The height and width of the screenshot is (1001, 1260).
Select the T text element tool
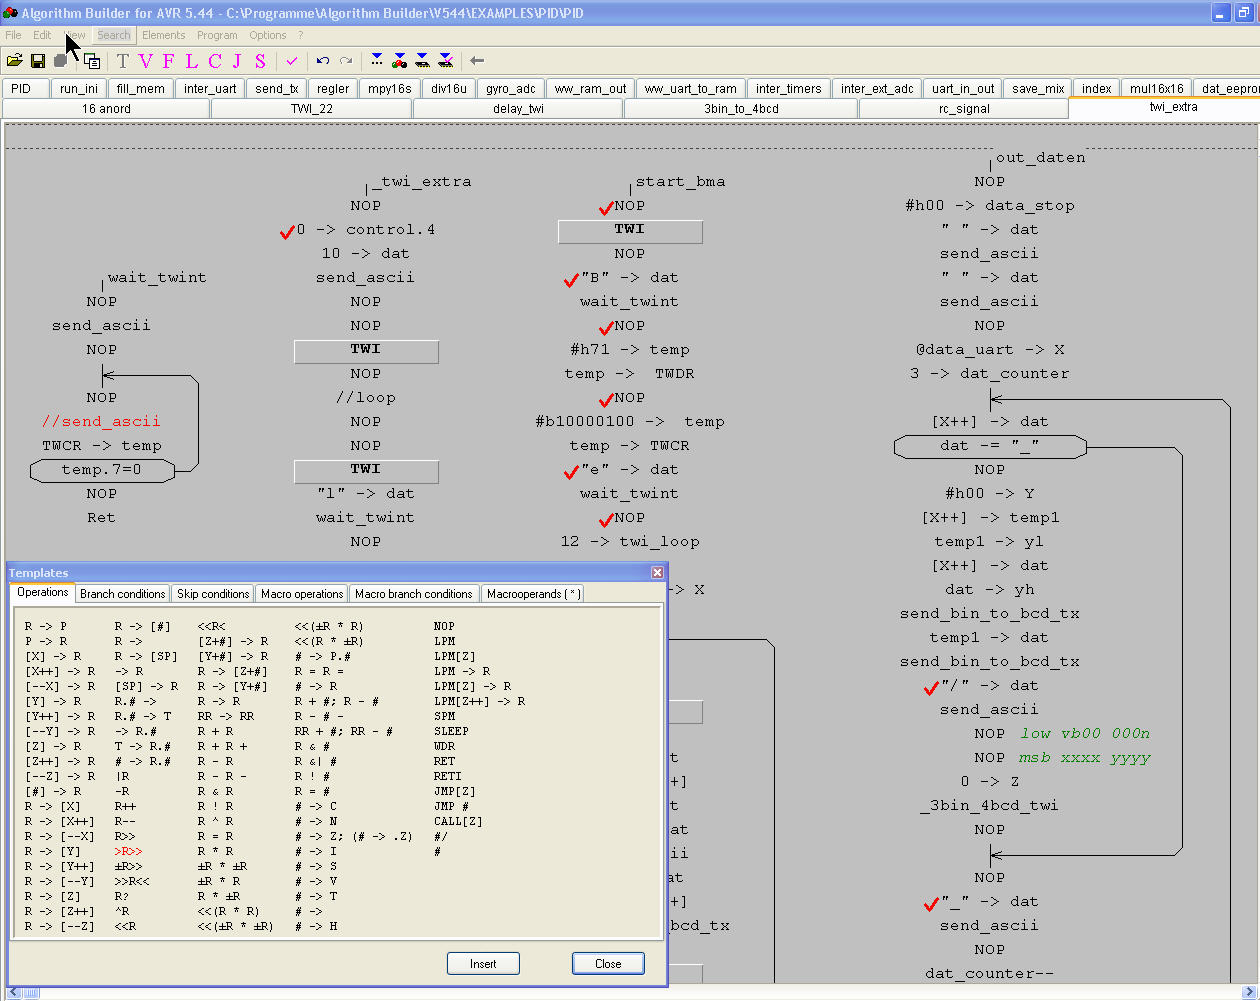[x=123, y=61]
